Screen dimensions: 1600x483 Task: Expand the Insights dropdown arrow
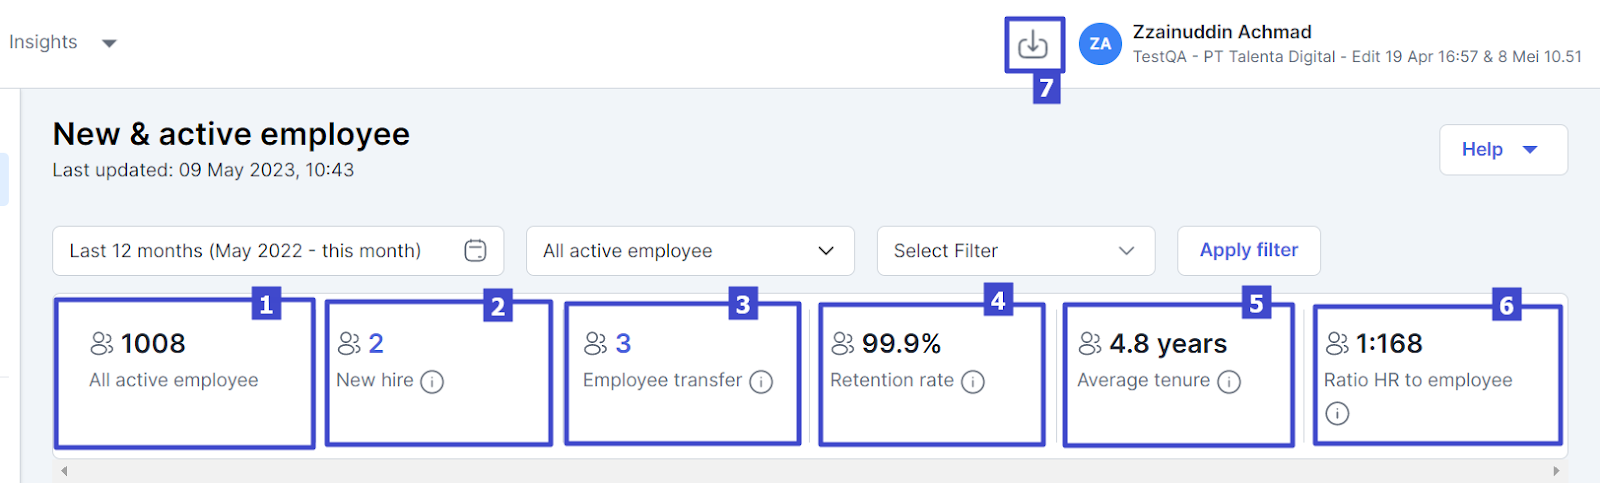pyautogui.click(x=110, y=43)
